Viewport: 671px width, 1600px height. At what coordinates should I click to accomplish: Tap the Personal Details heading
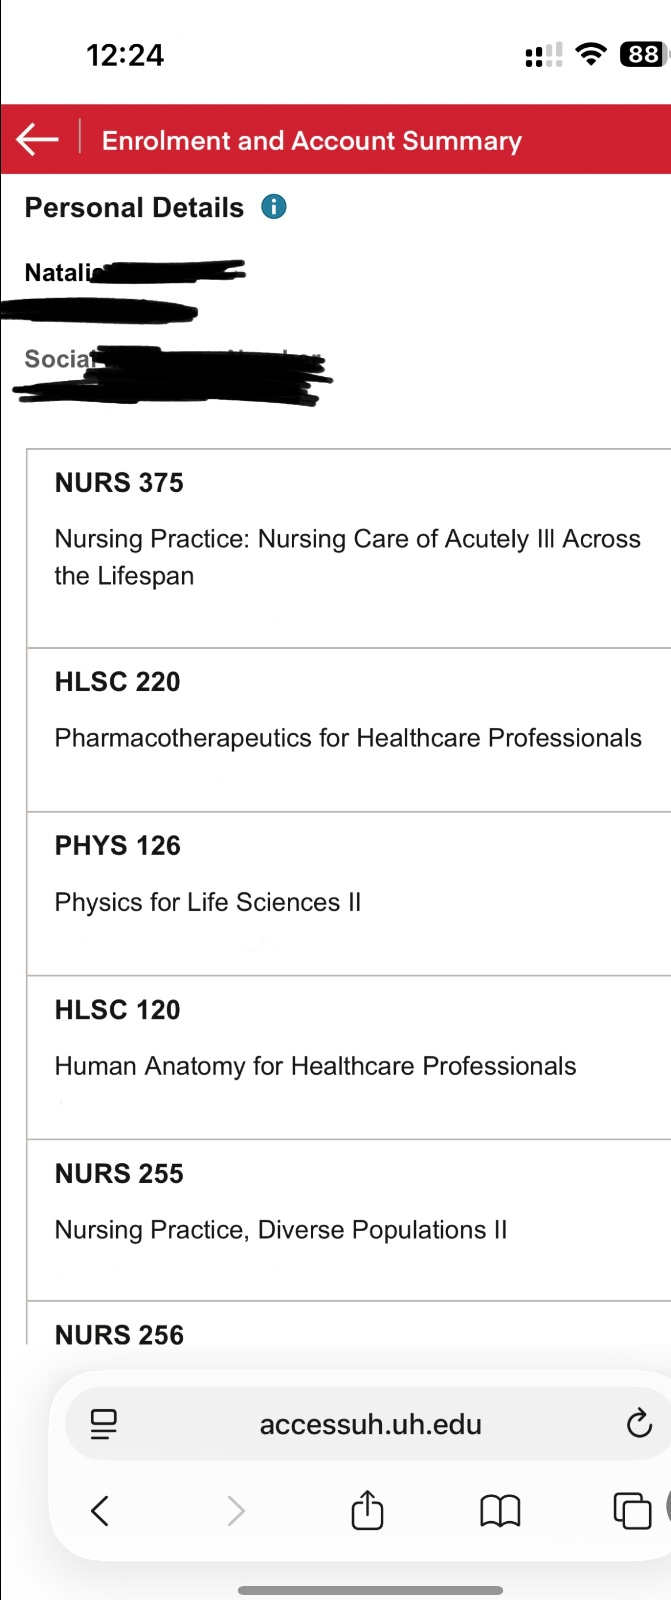pos(134,207)
